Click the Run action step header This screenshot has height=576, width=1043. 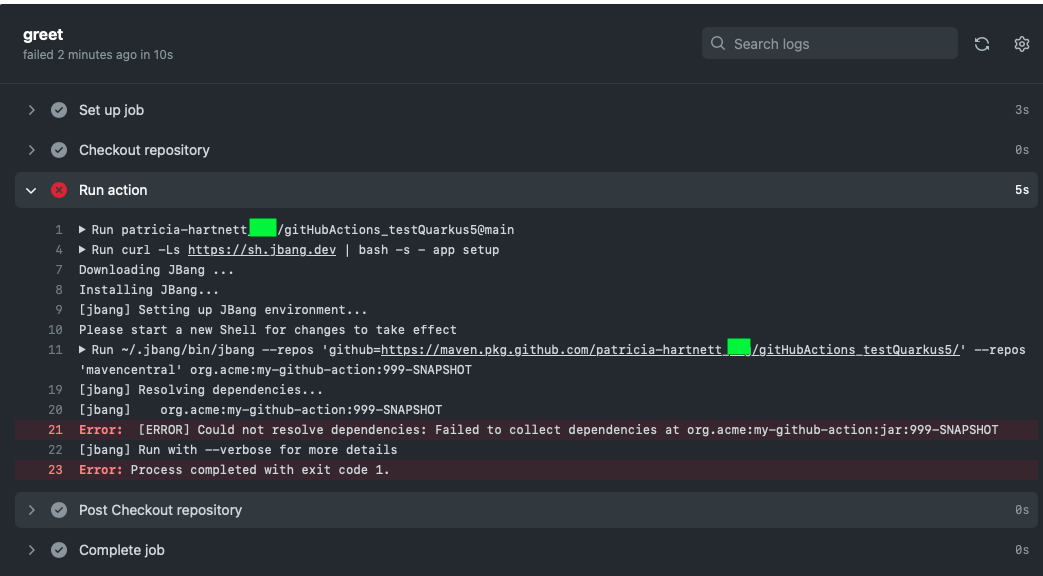click(113, 189)
